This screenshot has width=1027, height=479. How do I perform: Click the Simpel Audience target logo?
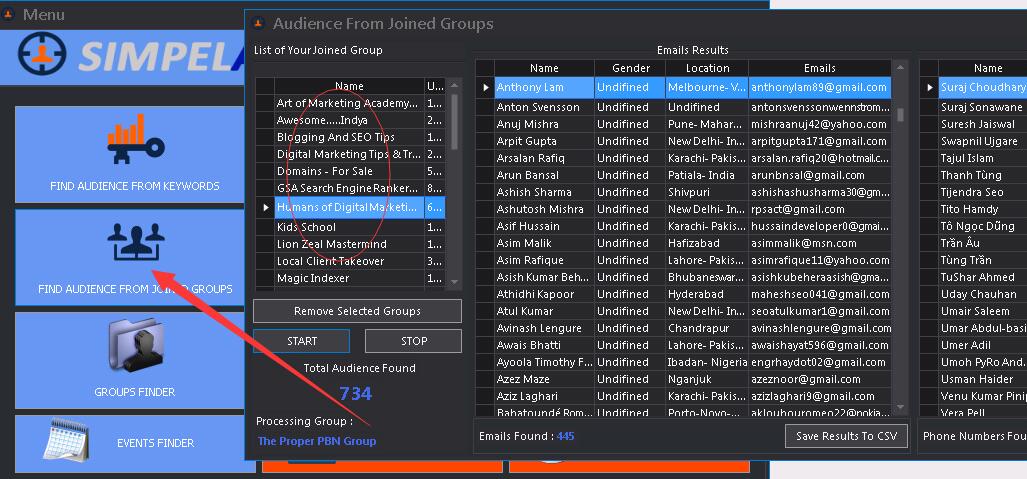[x=42, y=54]
